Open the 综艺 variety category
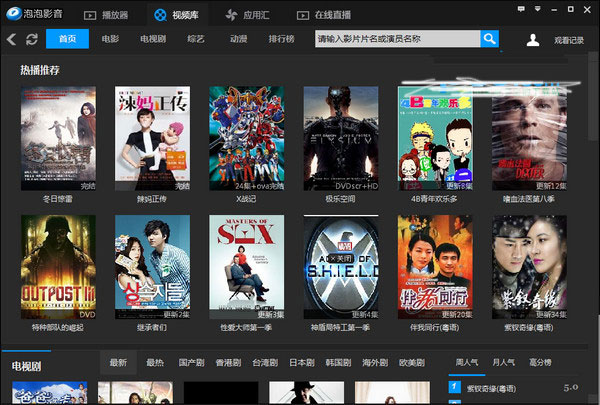Viewport: 600px width, 405px height. (x=196, y=39)
